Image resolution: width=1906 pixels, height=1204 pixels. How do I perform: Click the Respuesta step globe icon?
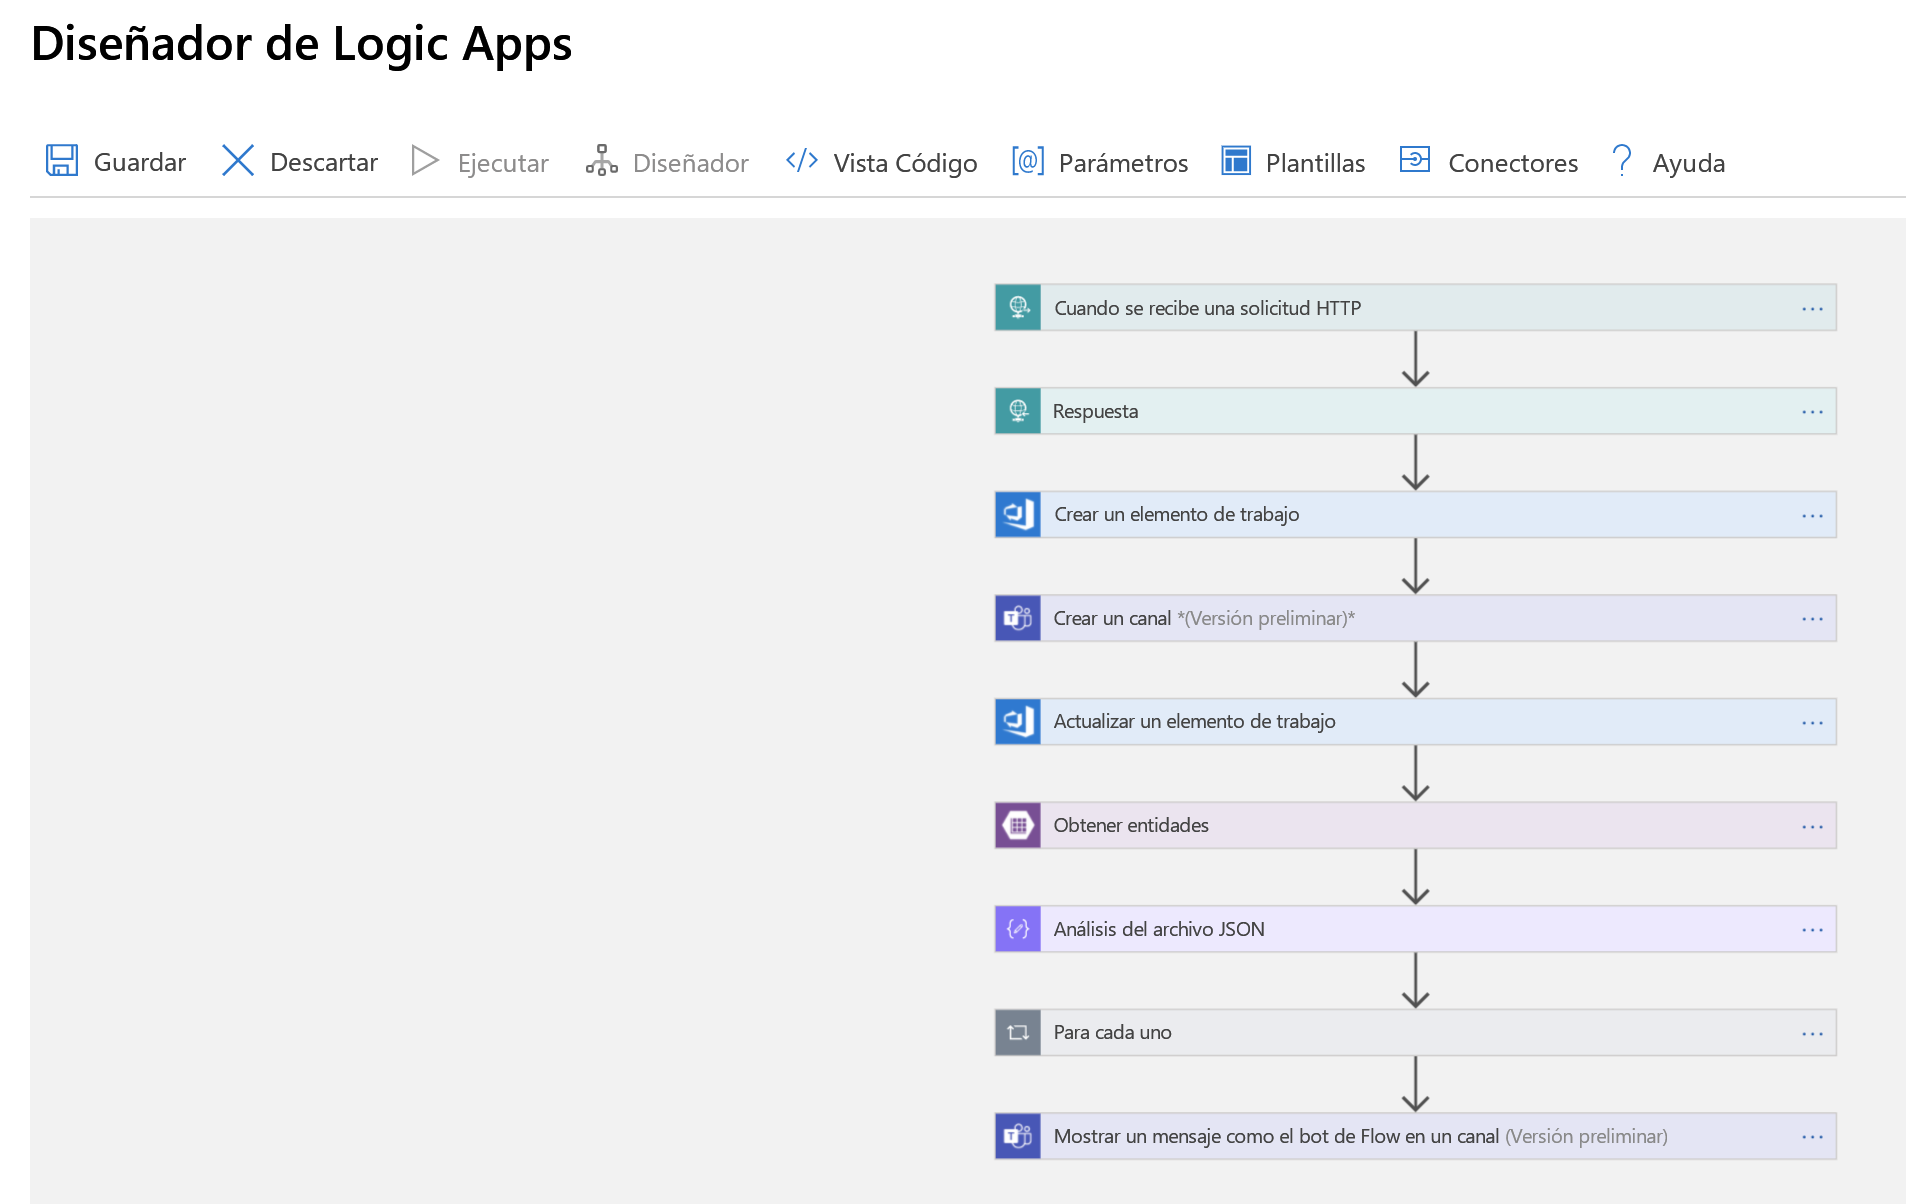1018,411
